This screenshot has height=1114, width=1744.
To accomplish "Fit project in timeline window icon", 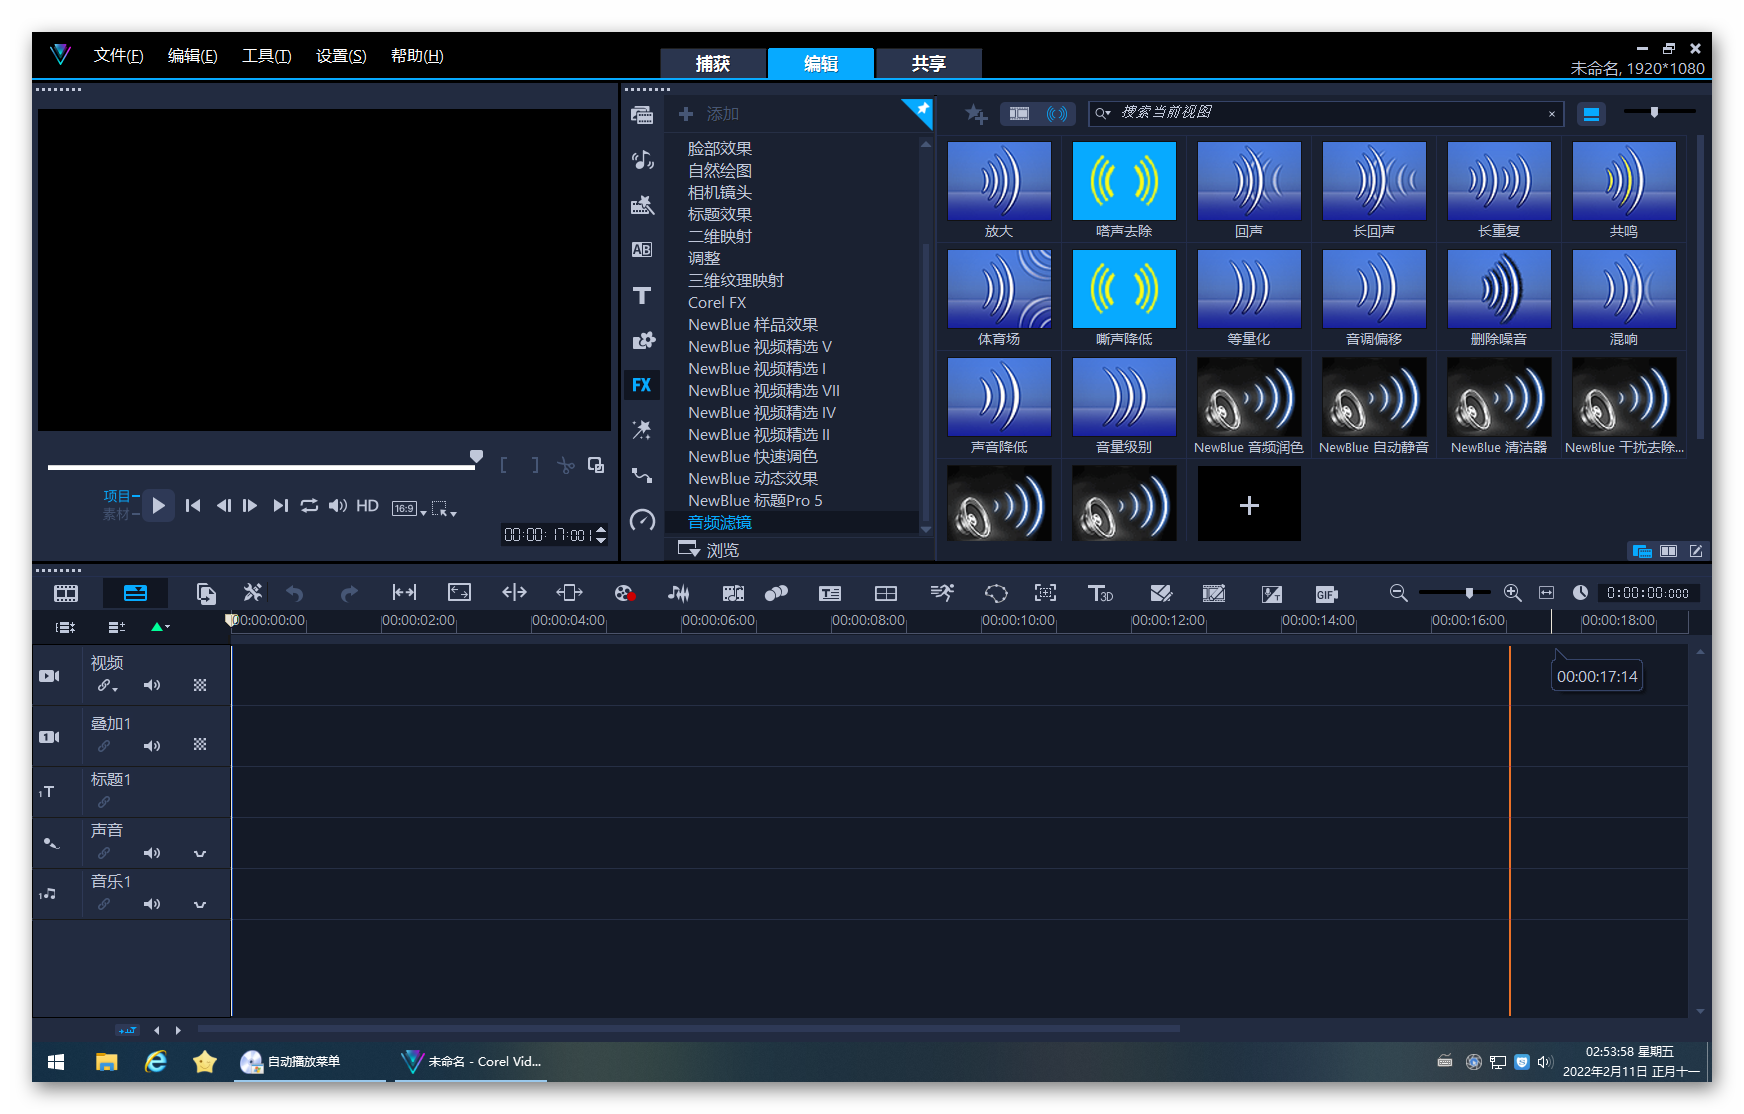I will [1546, 593].
